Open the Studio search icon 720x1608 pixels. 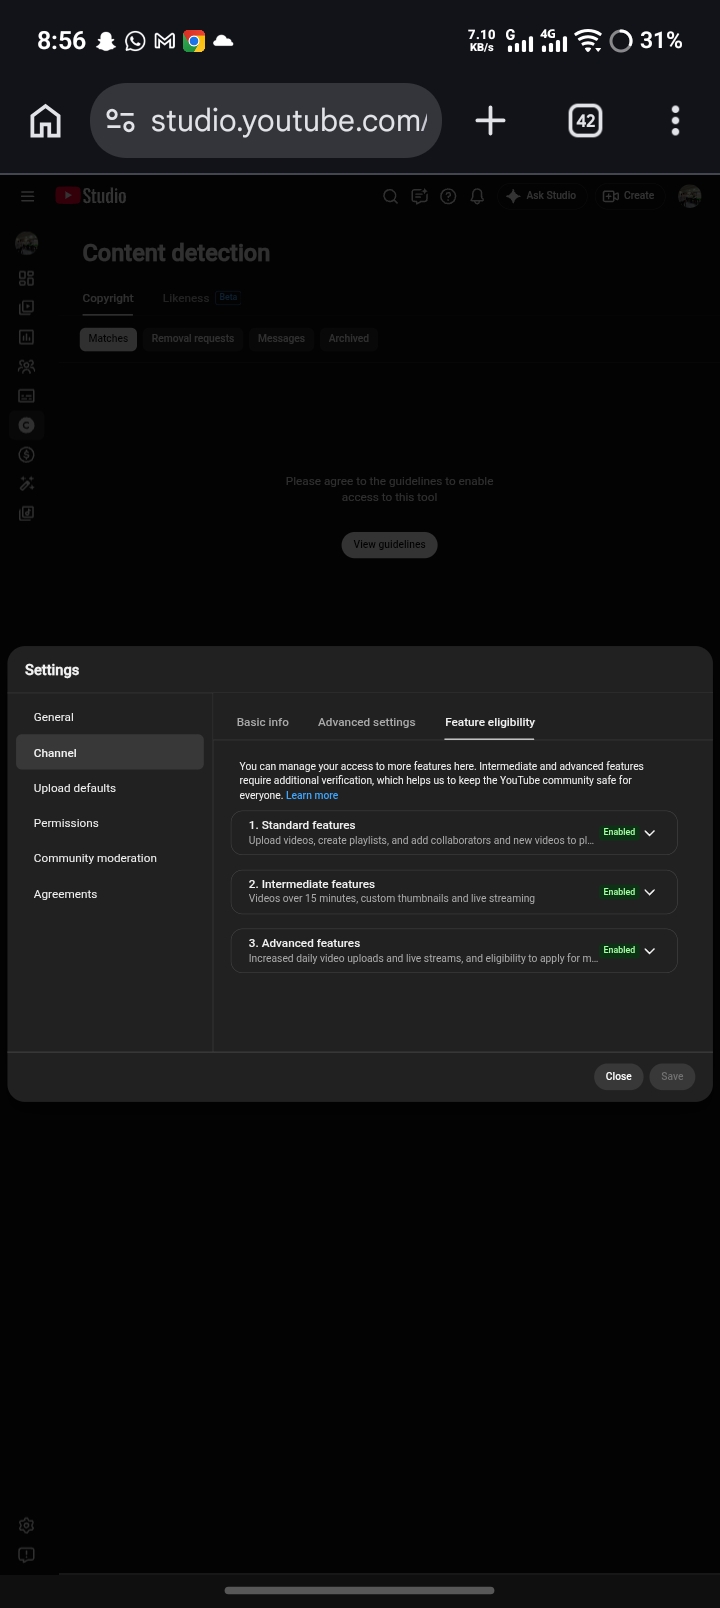click(x=391, y=196)
